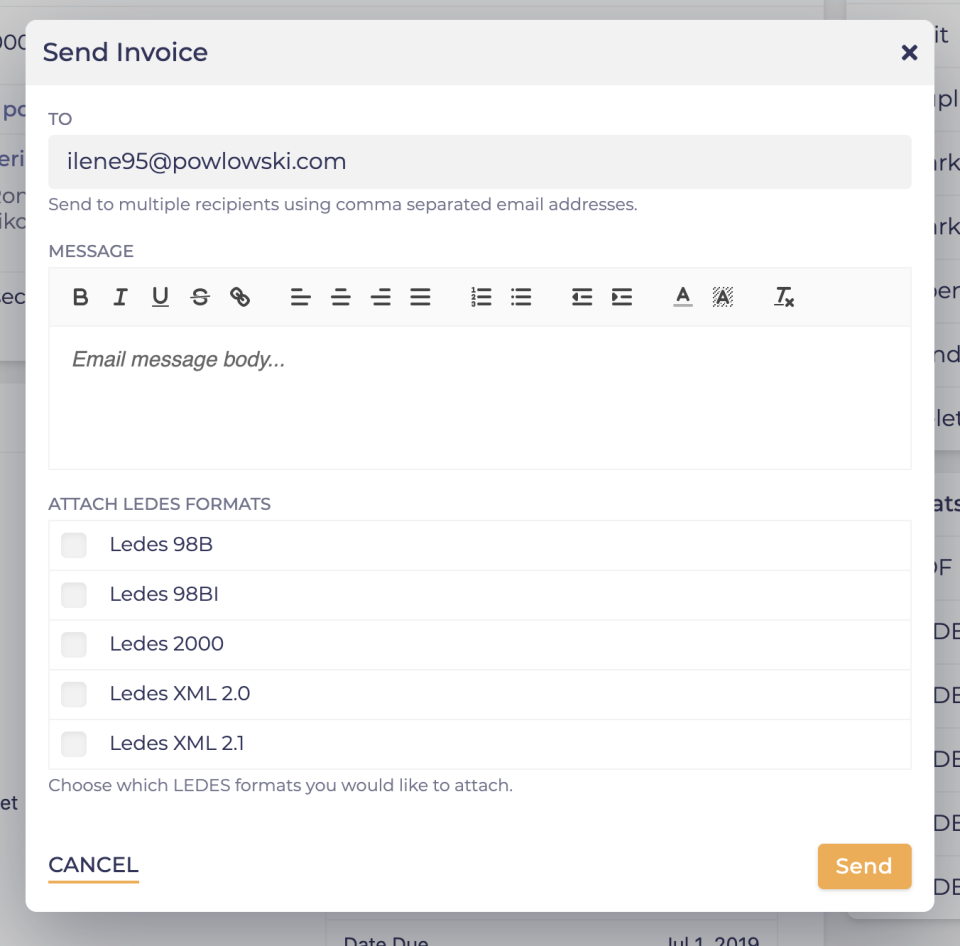
Task: Apply italic formatting
Action: (120, 297)
